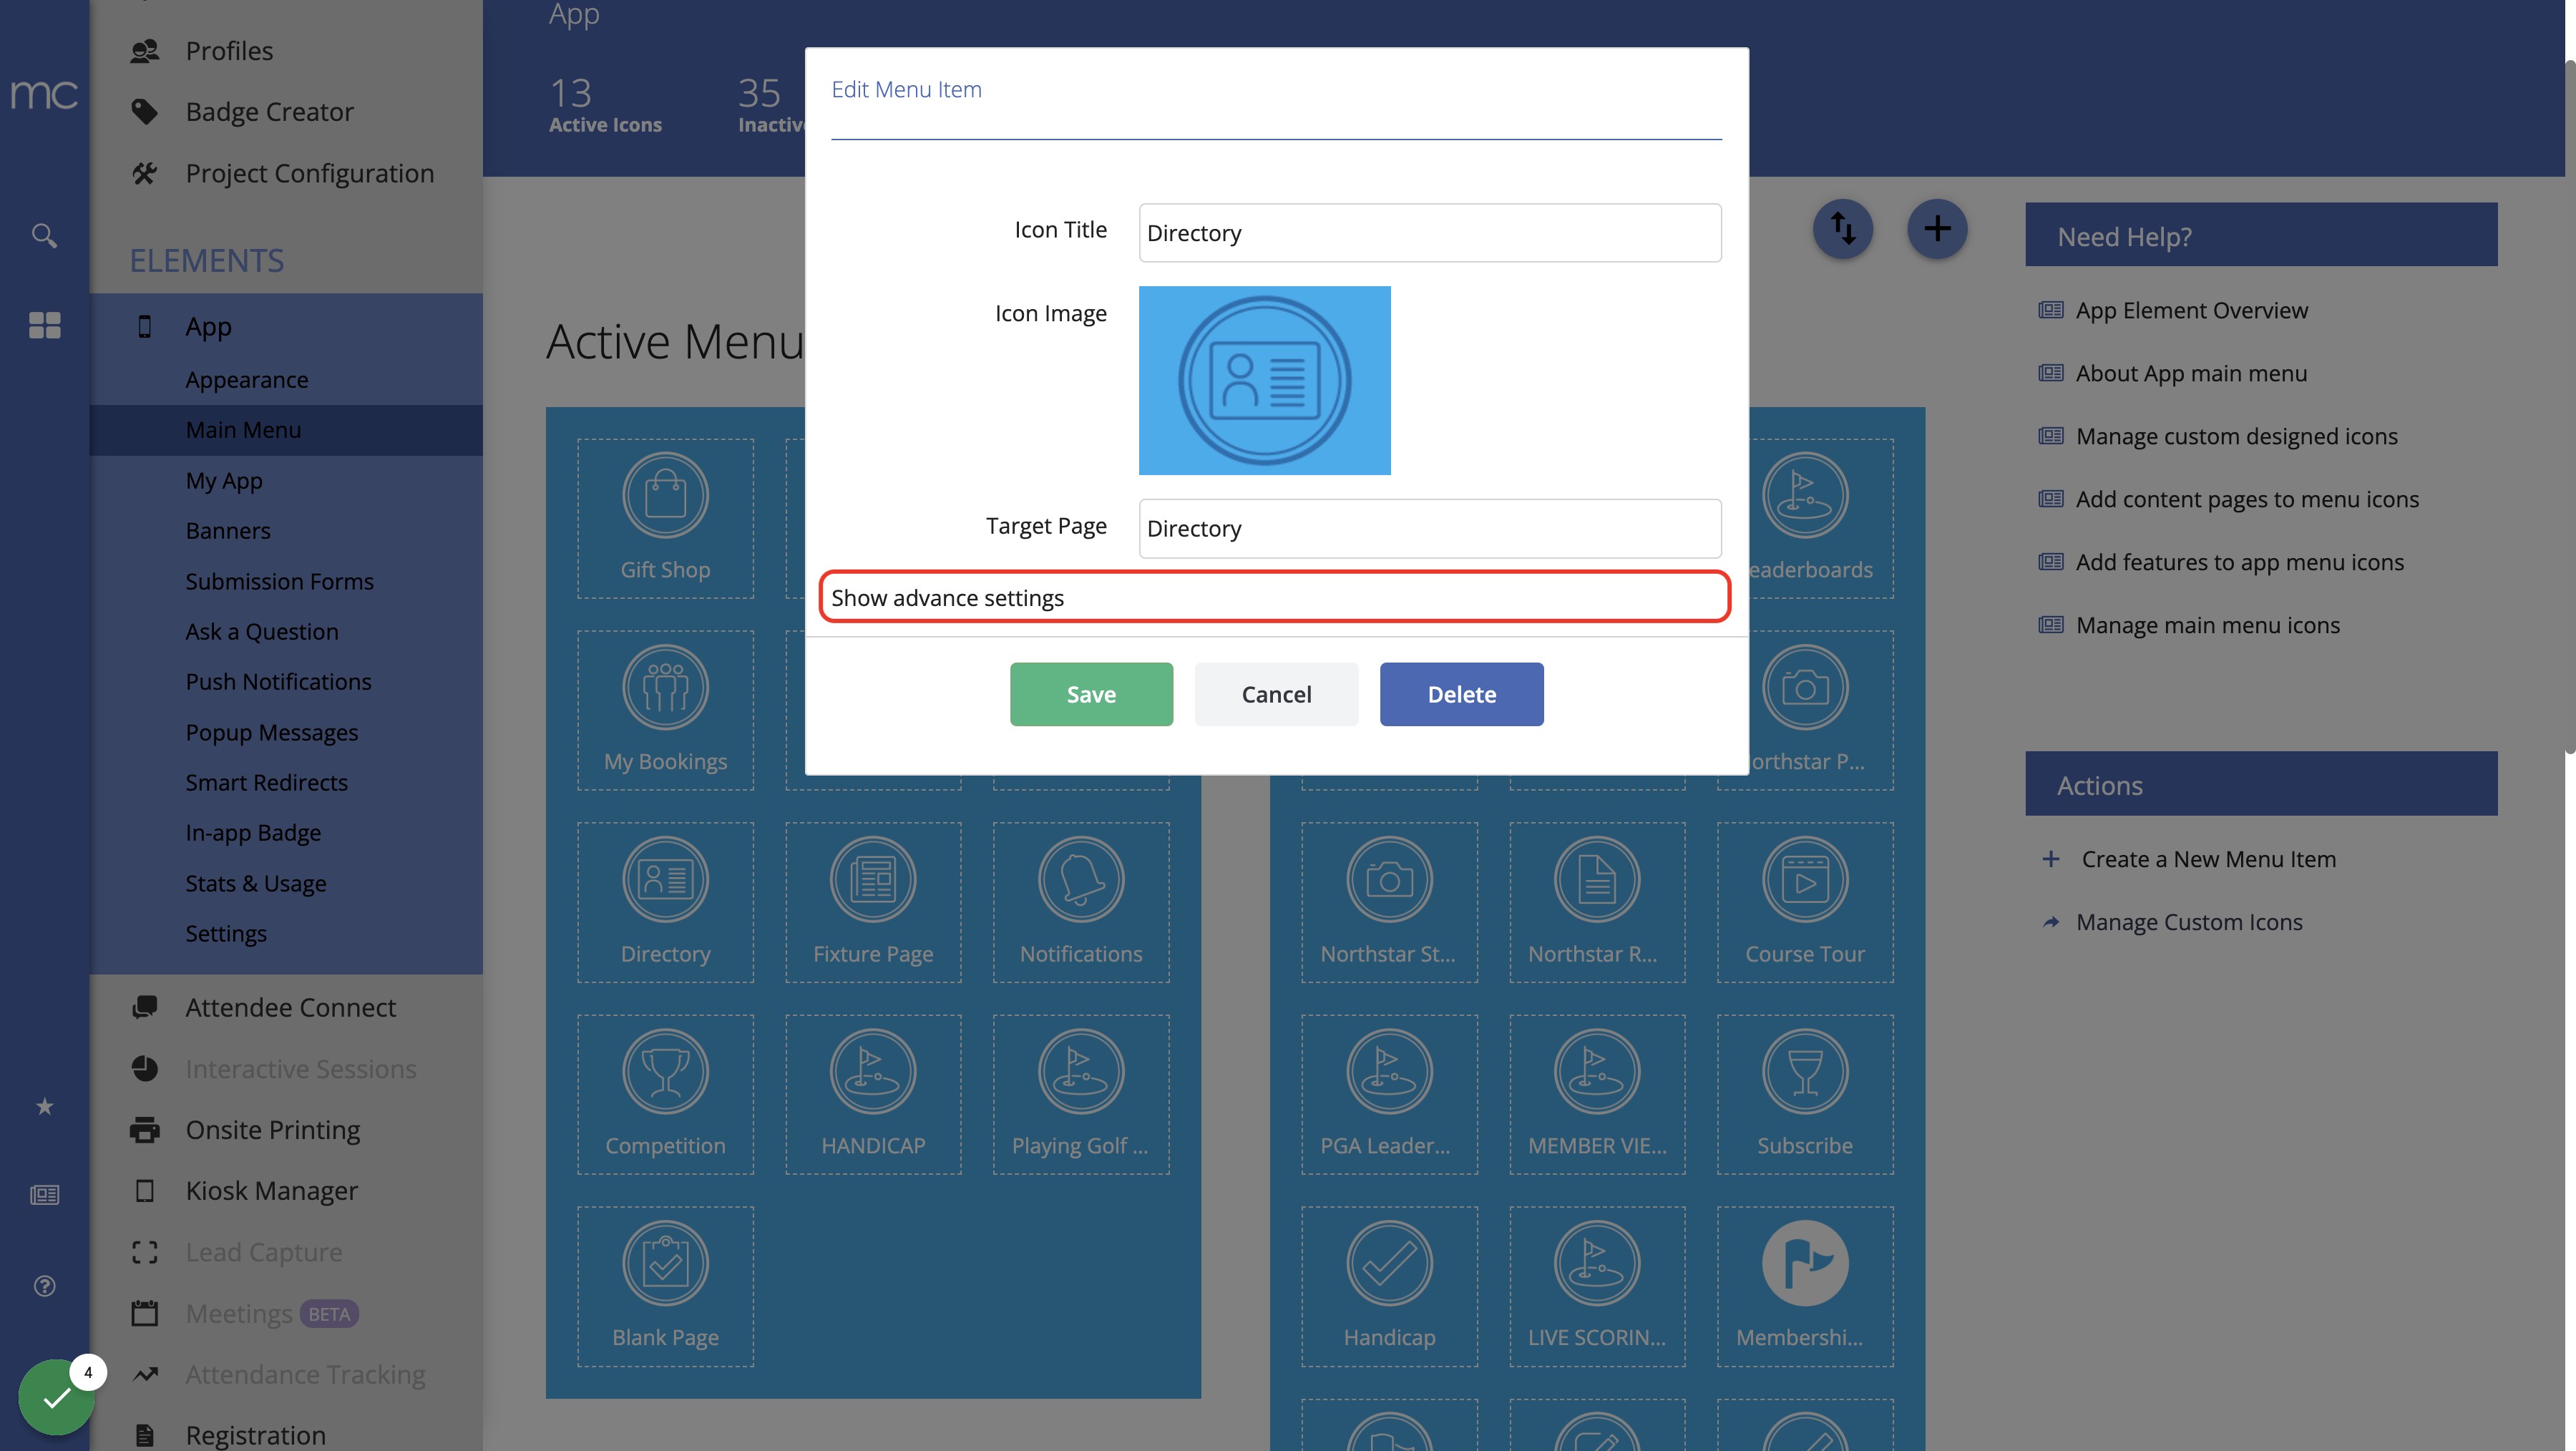Click the Icon Image thumbnail
The image size is (2576, 1451).
[1264, 380]
